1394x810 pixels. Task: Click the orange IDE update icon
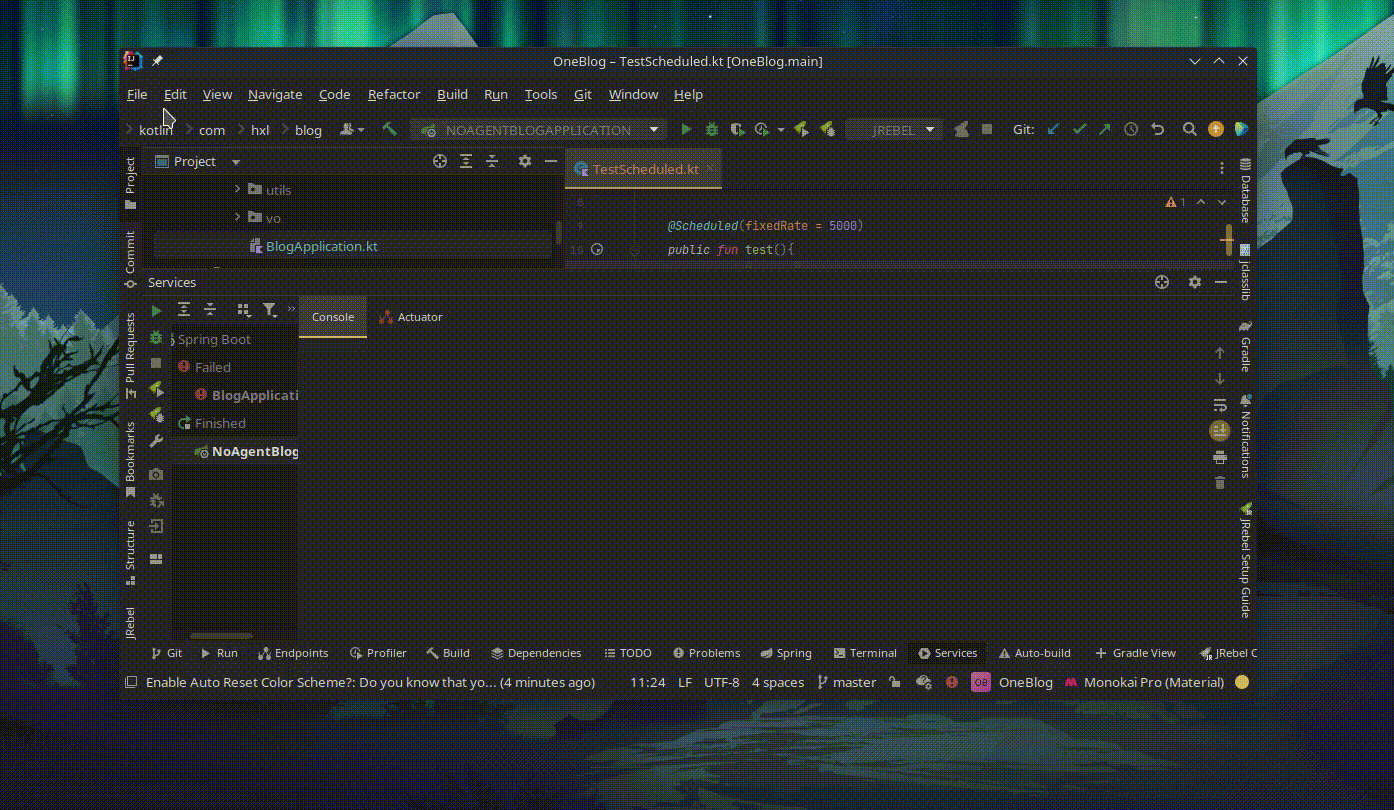(x=1216, y=129)
